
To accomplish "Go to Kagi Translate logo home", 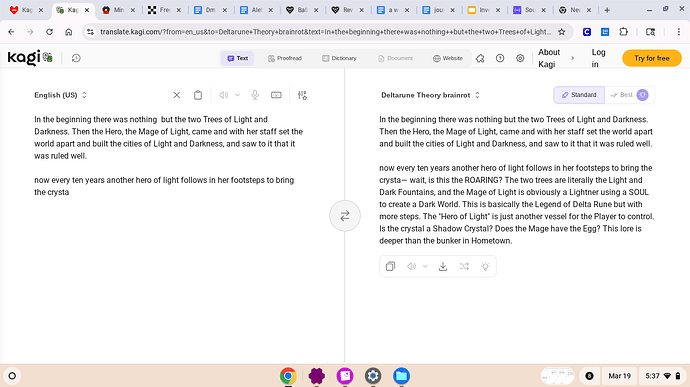I will point(30,58).
